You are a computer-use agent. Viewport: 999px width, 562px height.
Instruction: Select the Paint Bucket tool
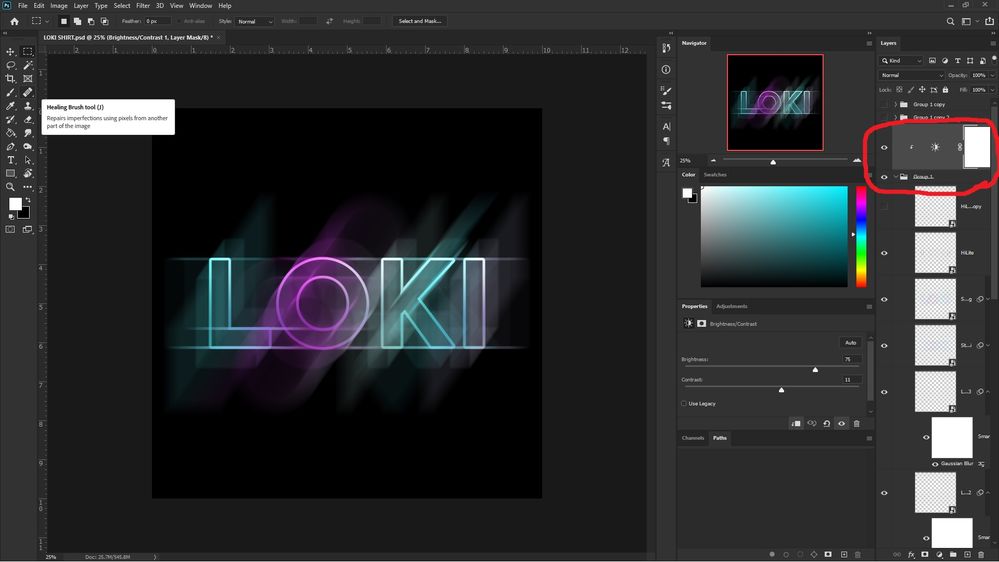point(10,133)
